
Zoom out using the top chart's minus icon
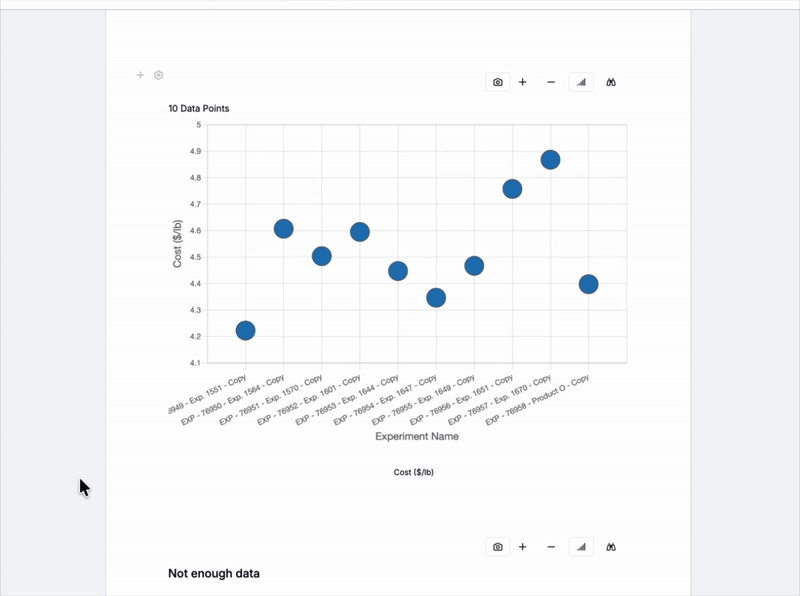pos(551,82)
